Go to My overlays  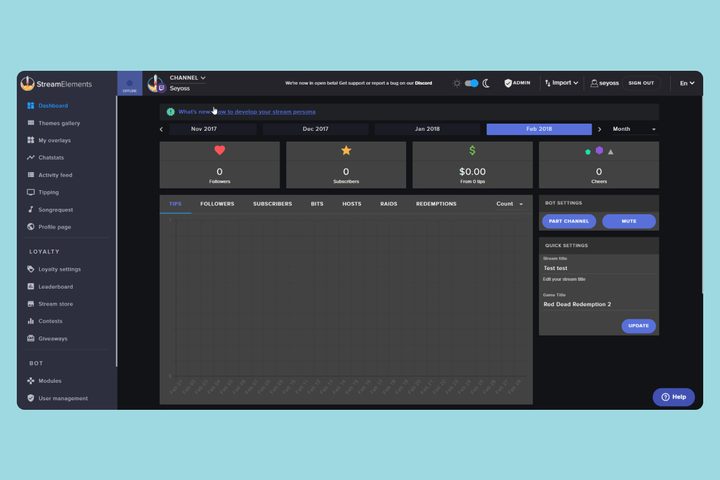pyautogui.click(x=49, y=140)
